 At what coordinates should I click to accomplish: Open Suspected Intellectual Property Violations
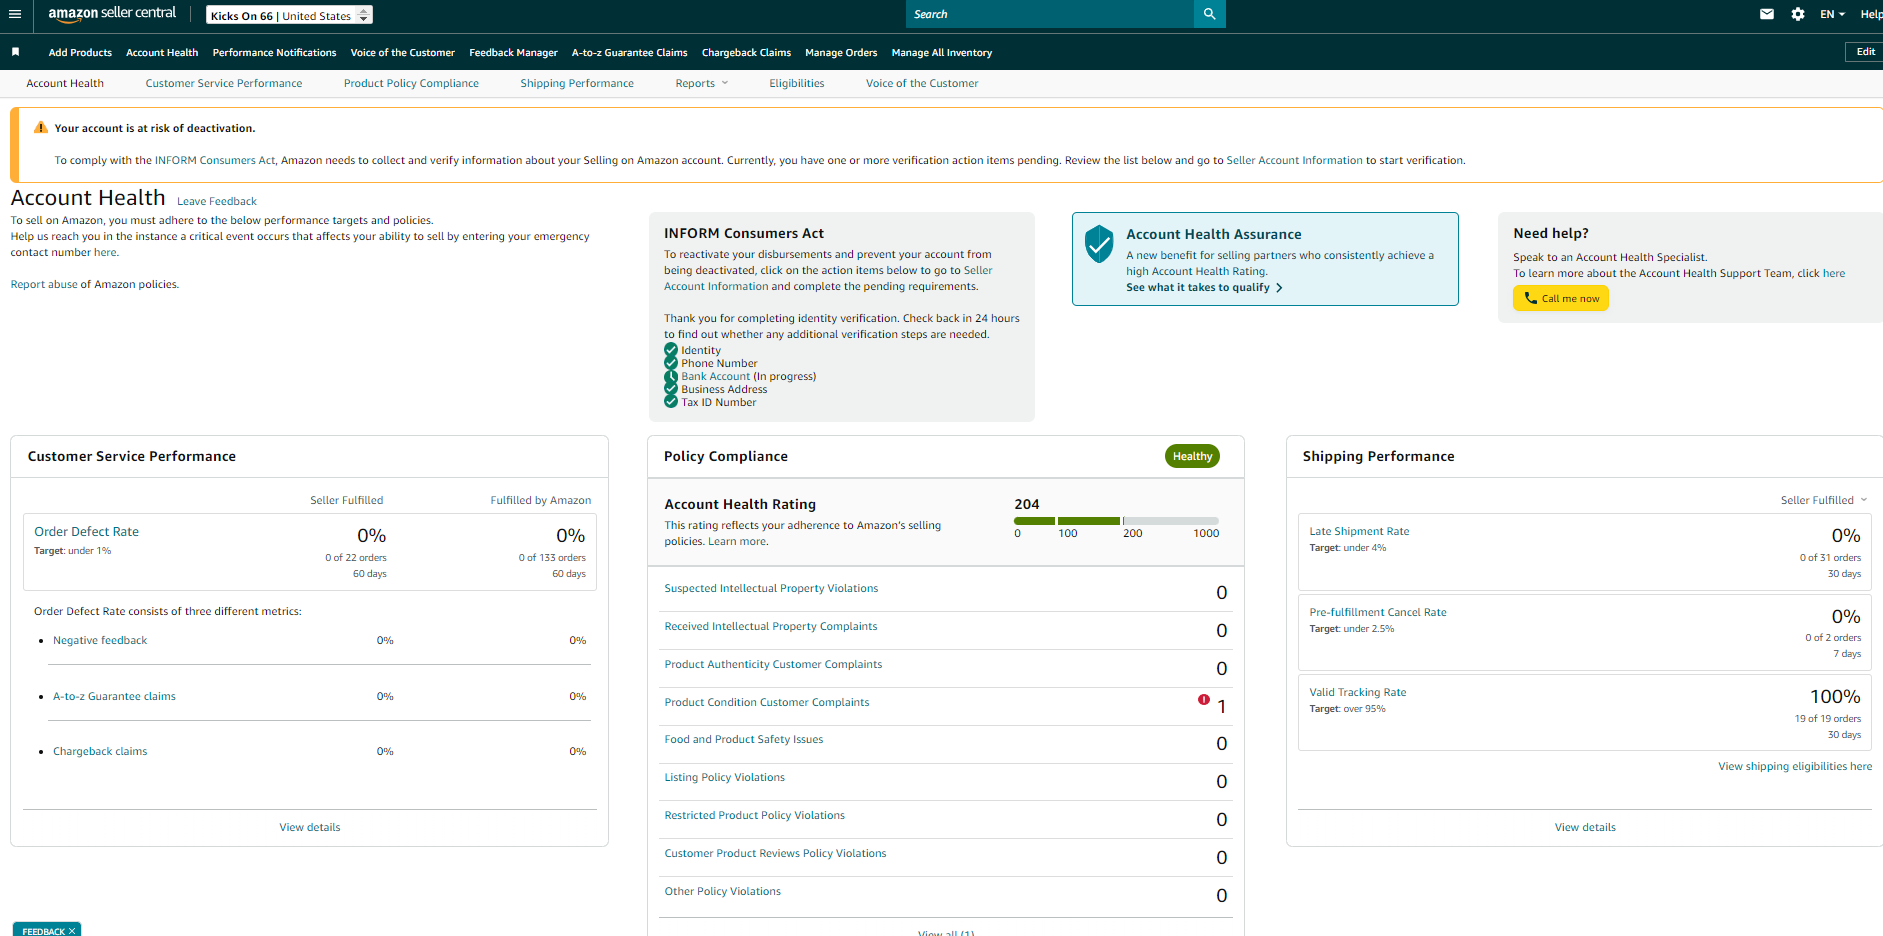coord(771,588)
